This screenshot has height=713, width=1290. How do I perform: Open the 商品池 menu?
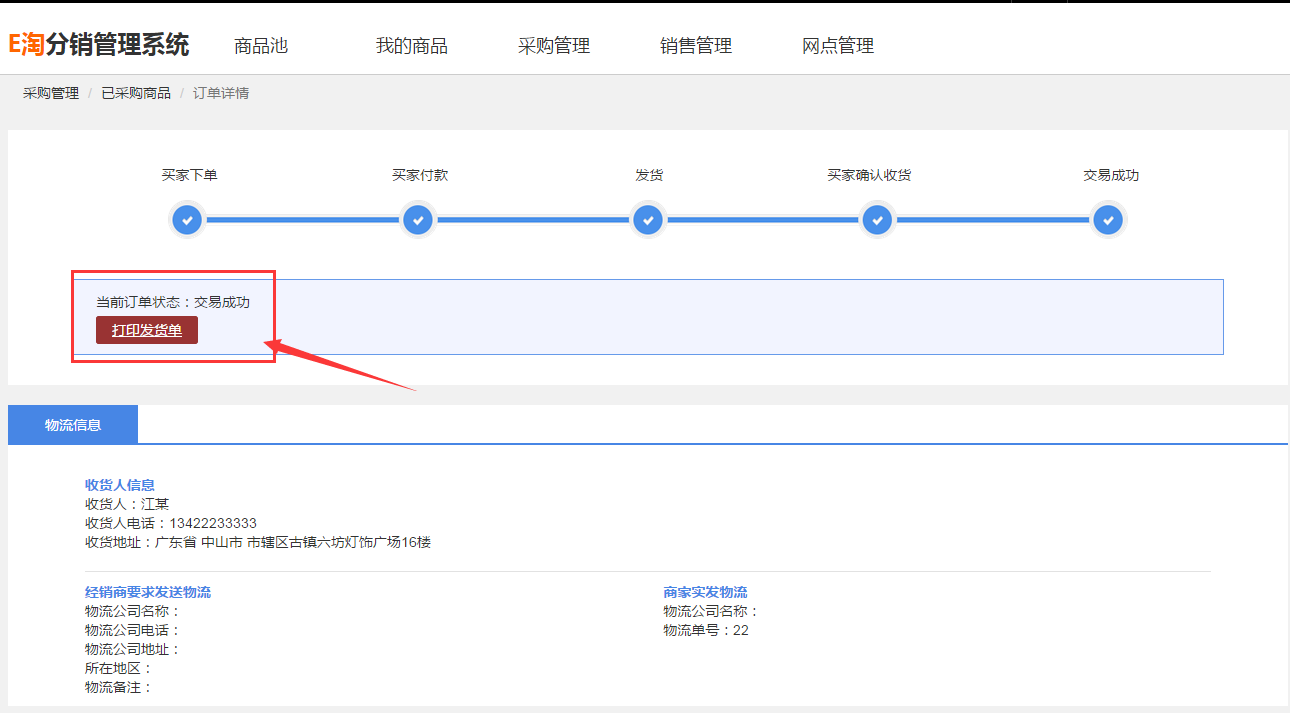point(261,46)
